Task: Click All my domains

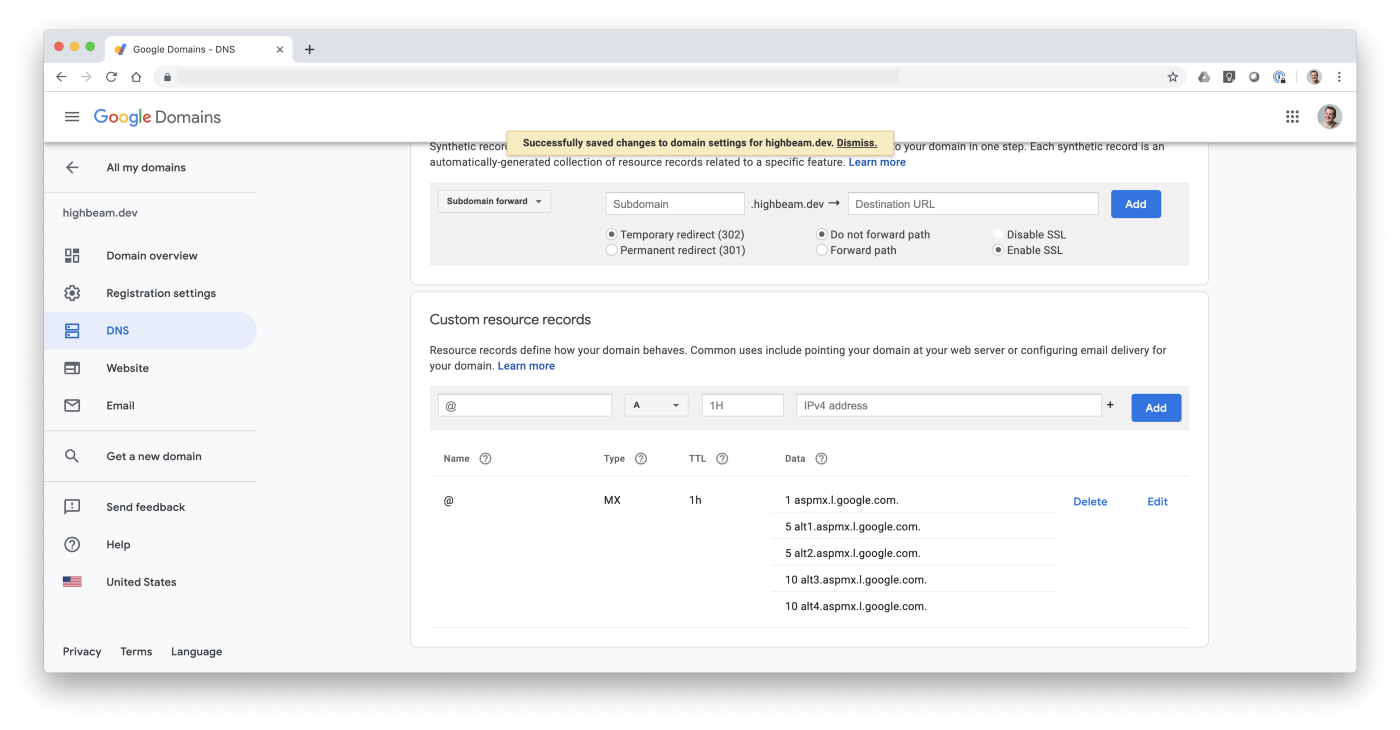Action: (146, 168)
